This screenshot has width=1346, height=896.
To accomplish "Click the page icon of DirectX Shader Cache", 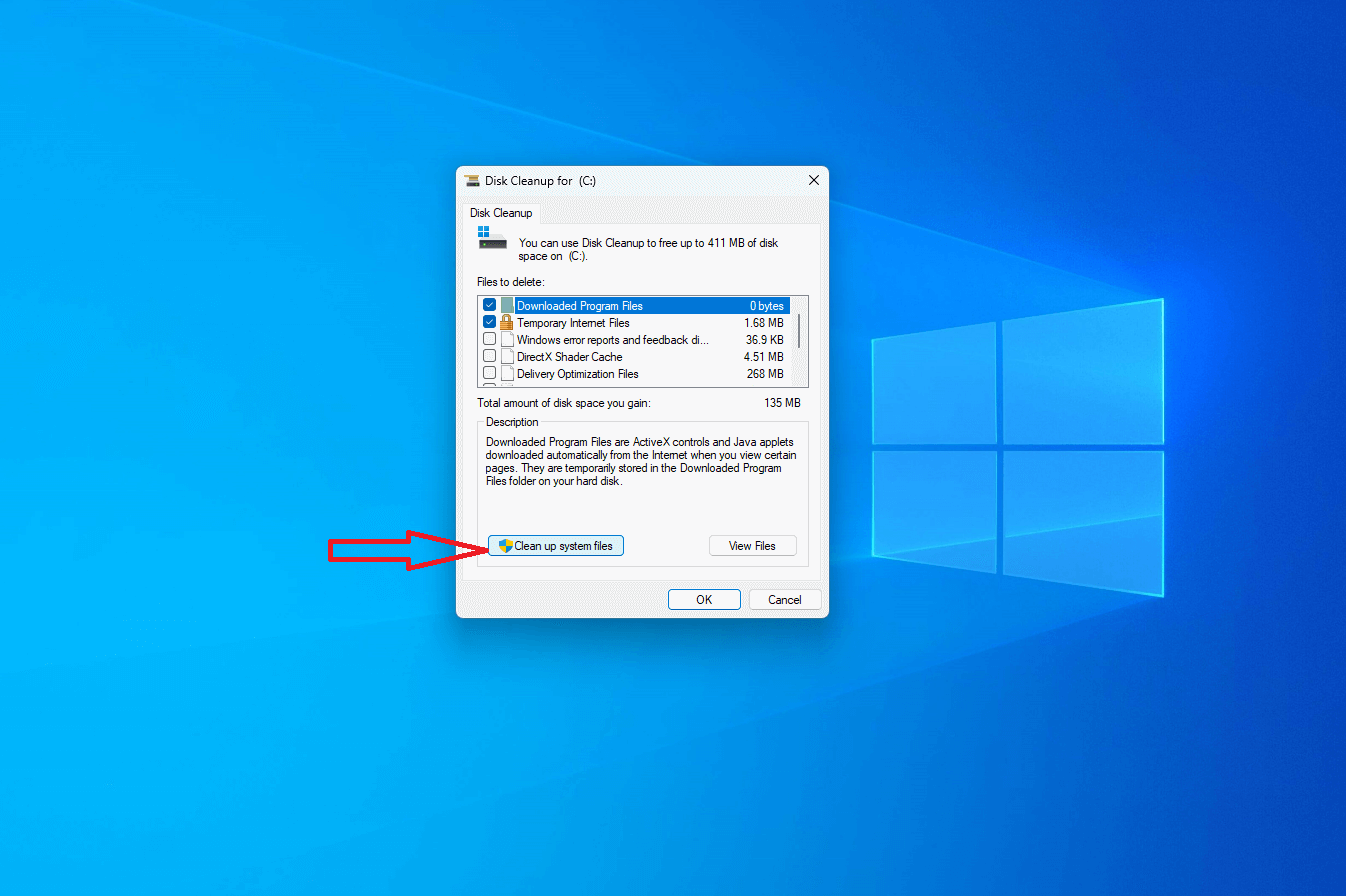I will point(507,357).
